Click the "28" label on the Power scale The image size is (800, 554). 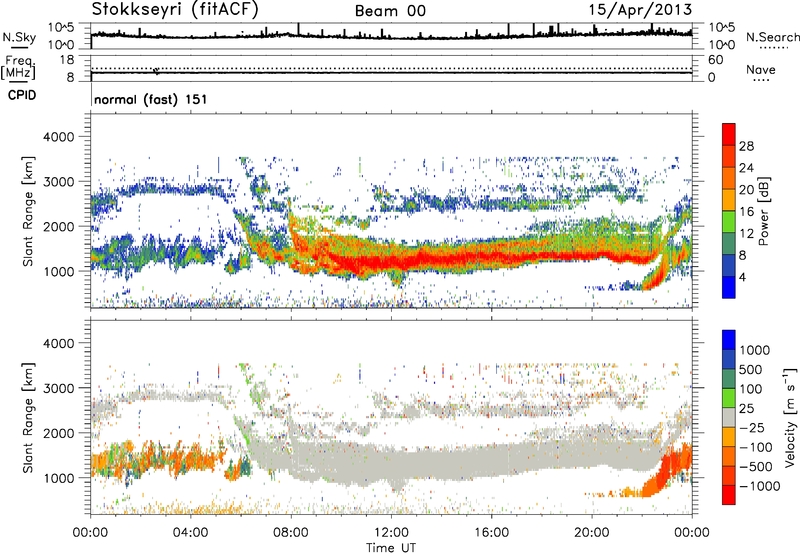coord(746,146)
